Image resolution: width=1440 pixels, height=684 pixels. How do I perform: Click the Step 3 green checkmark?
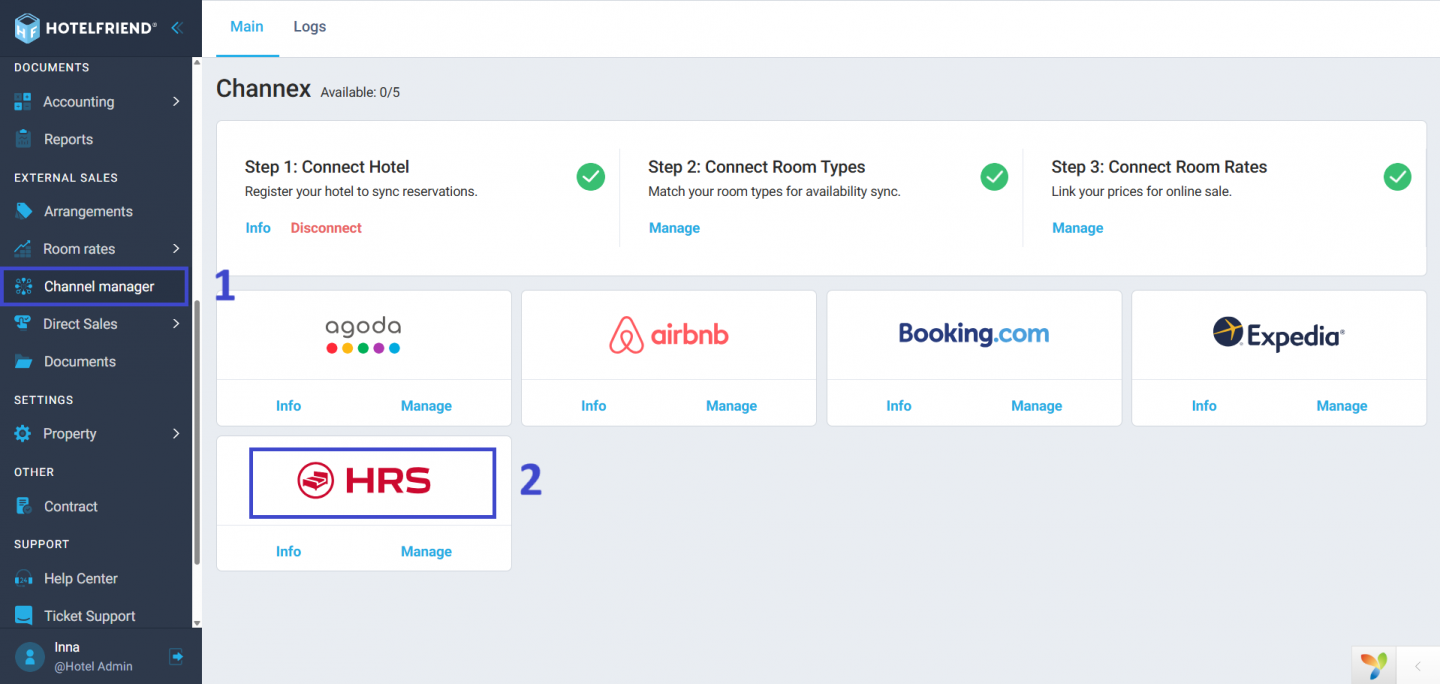[1397, 177]
